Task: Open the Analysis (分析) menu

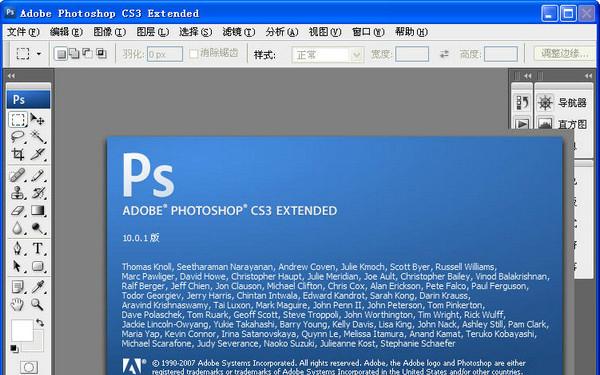Action: coord(282,32)
